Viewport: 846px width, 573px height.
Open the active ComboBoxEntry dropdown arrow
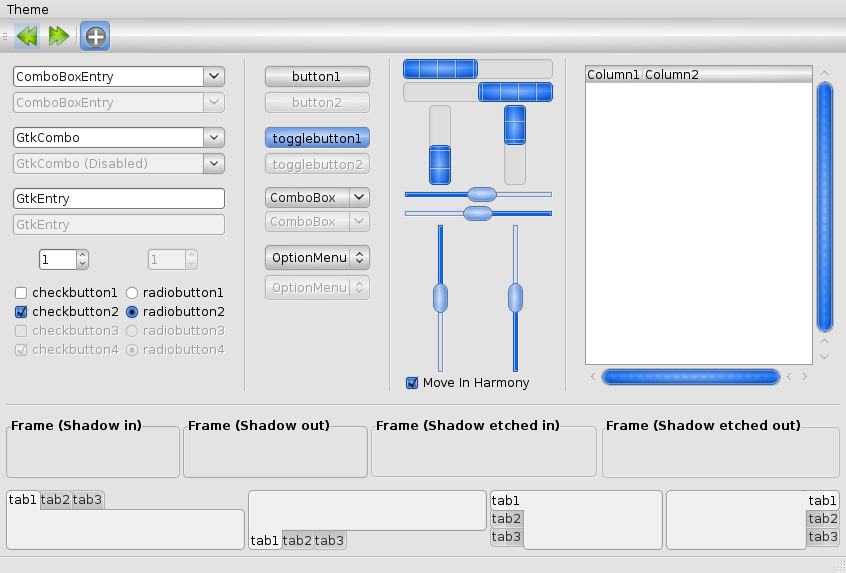[x=214, y=77]
